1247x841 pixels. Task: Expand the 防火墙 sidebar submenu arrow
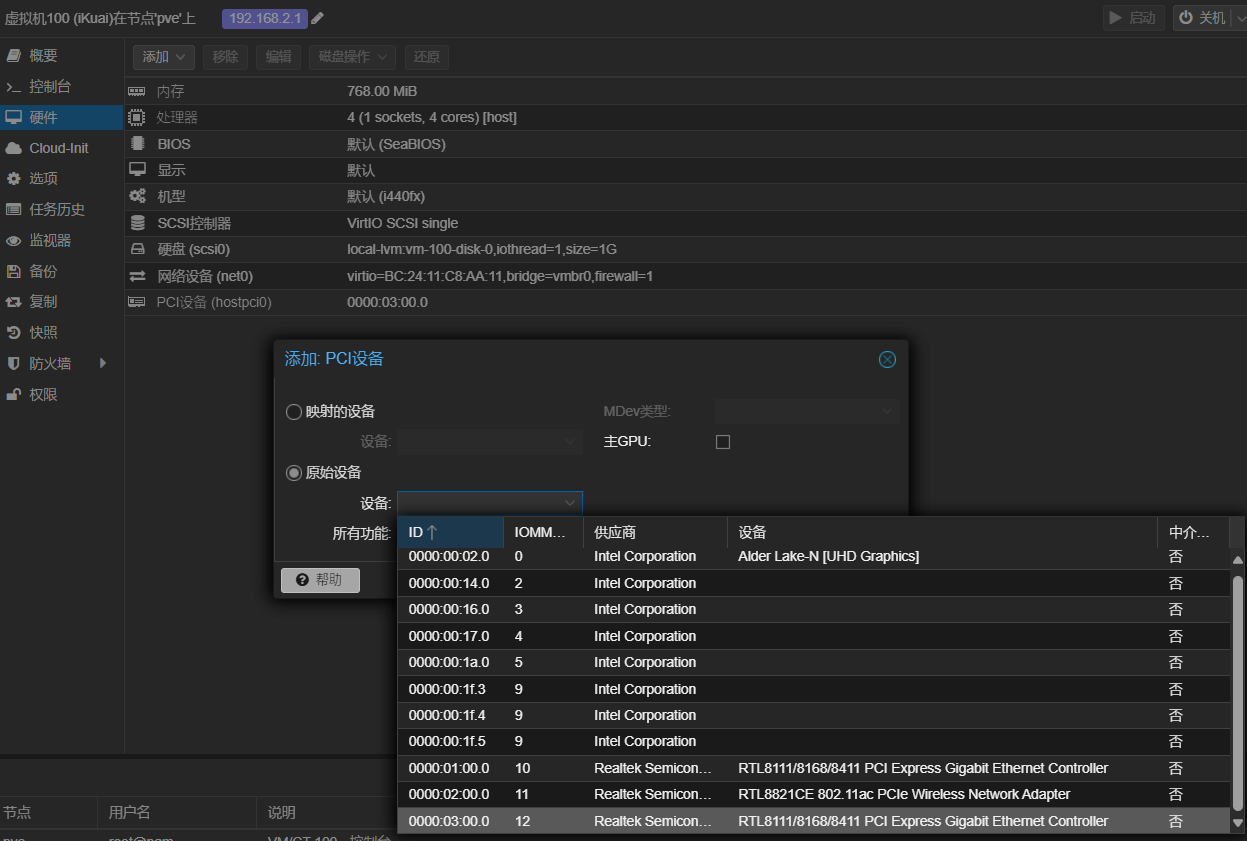click(x=103, y=364)
